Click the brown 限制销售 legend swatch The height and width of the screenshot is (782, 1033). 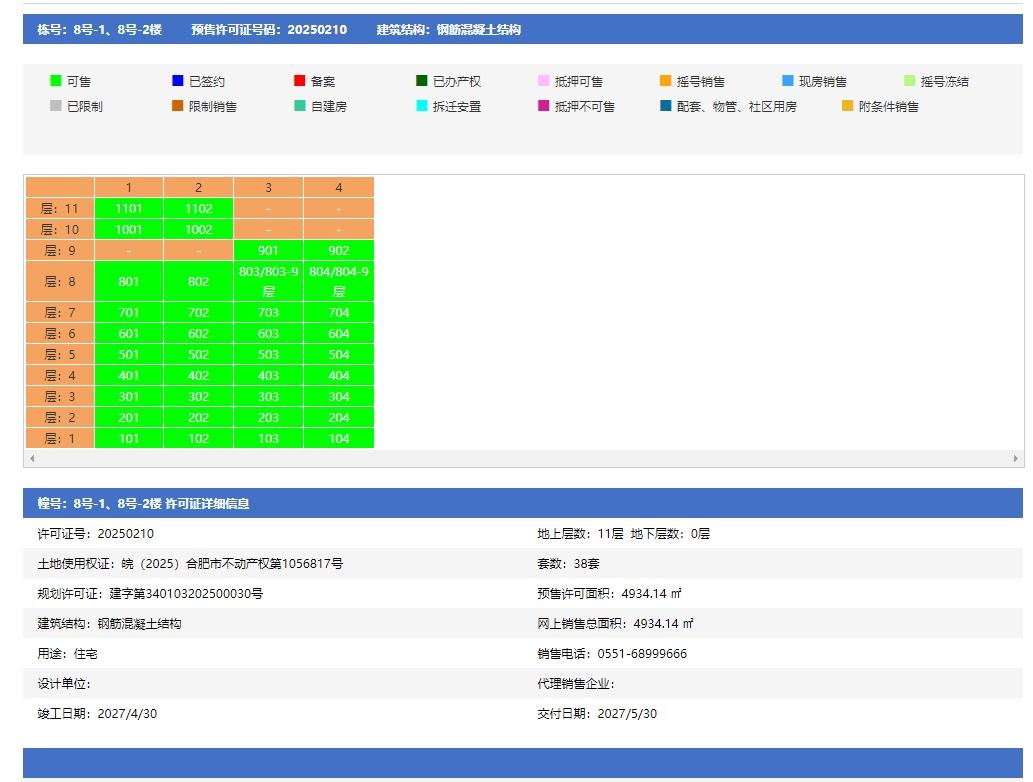click(177, 105)
